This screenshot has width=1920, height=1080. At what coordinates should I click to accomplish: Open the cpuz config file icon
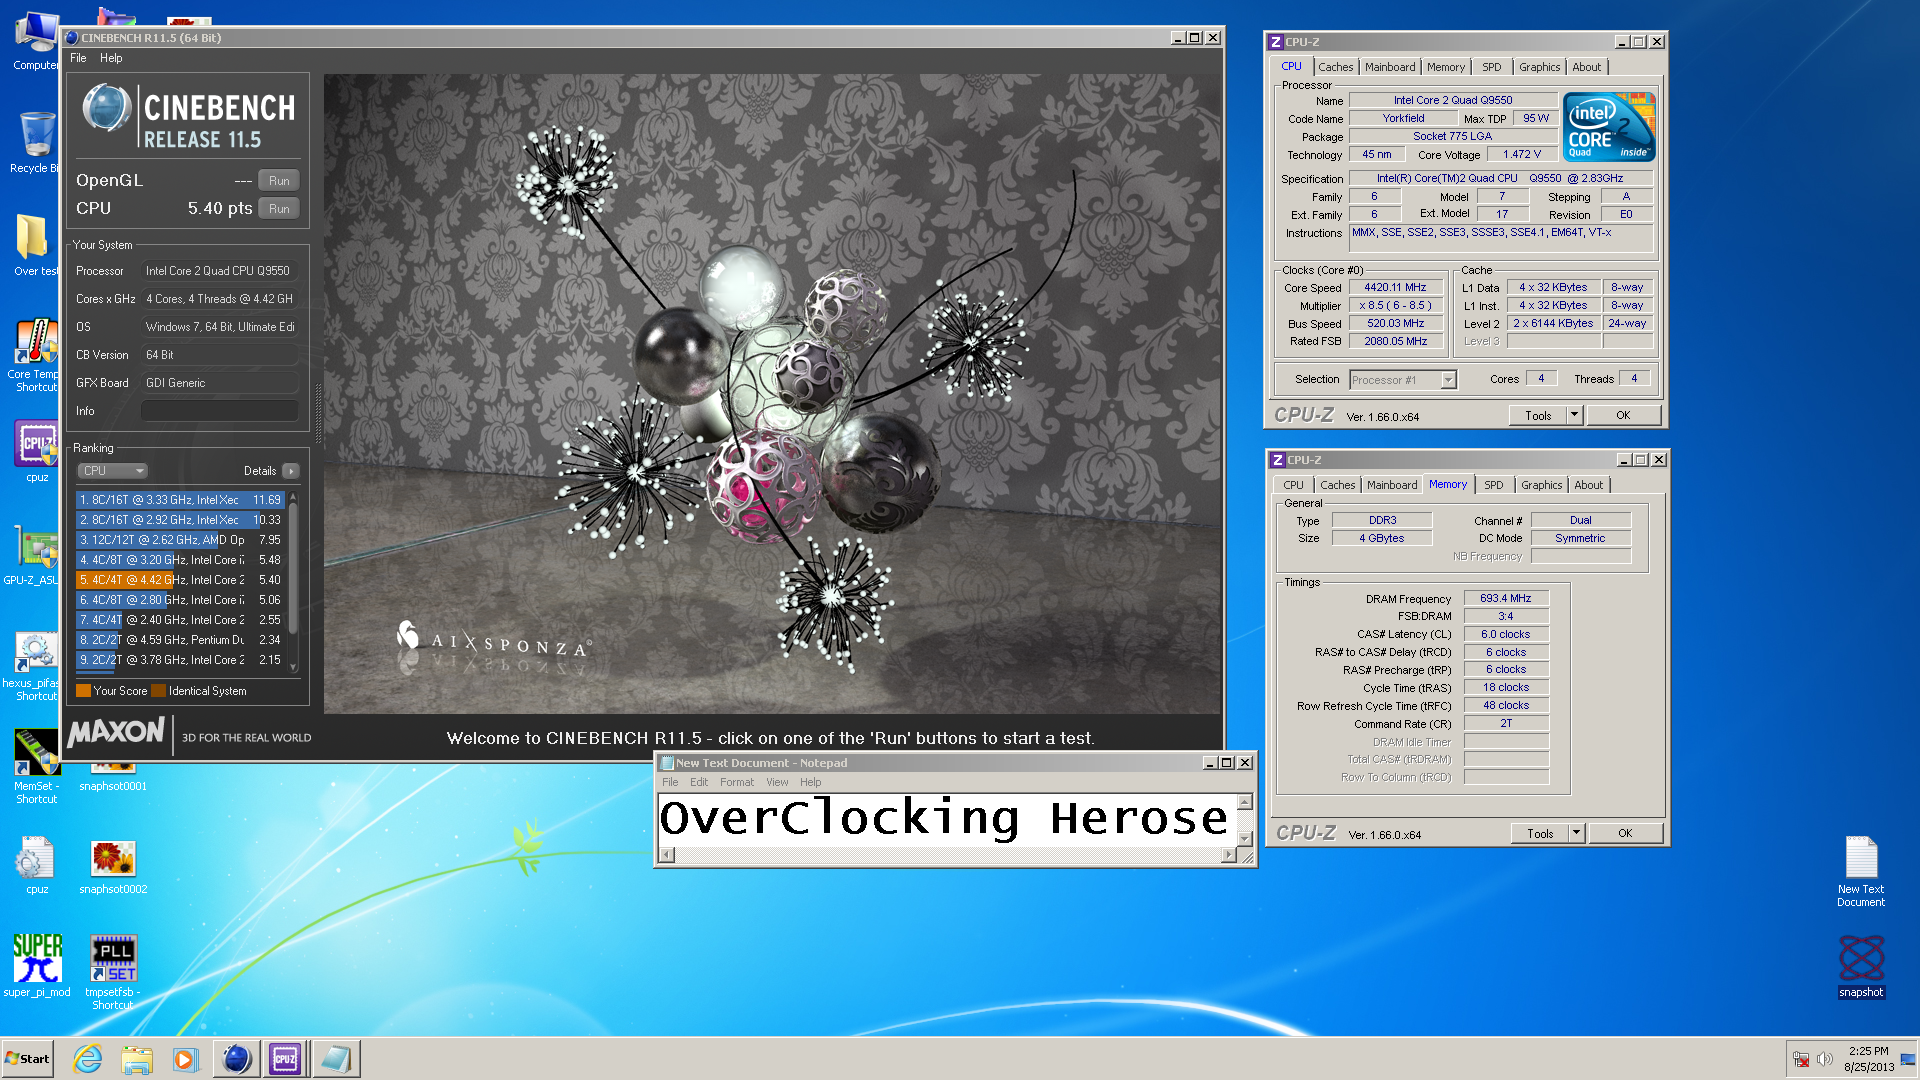(x=36, y=866)
